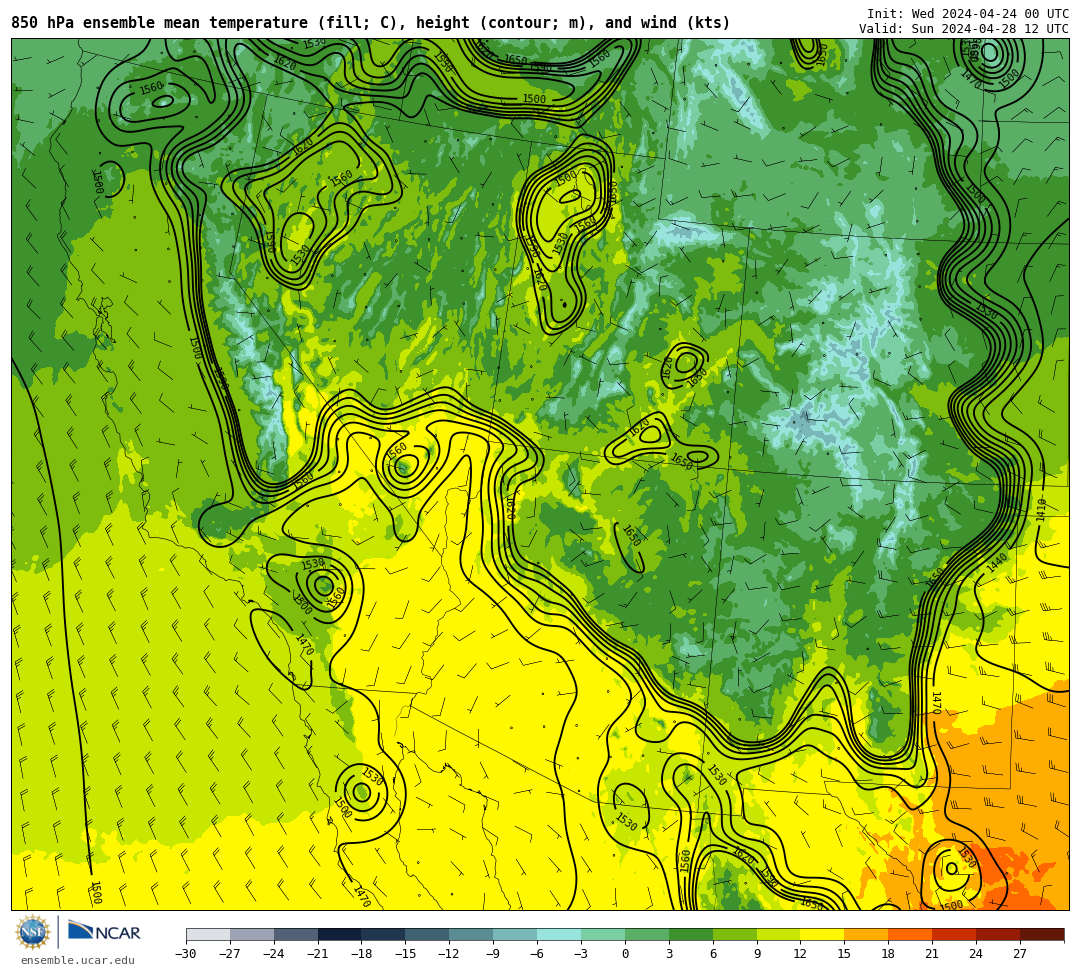Pick the lightest grey swatch between -30 and -27
The width and height of the screenshot is (1080, 973).
pos(208,934)
